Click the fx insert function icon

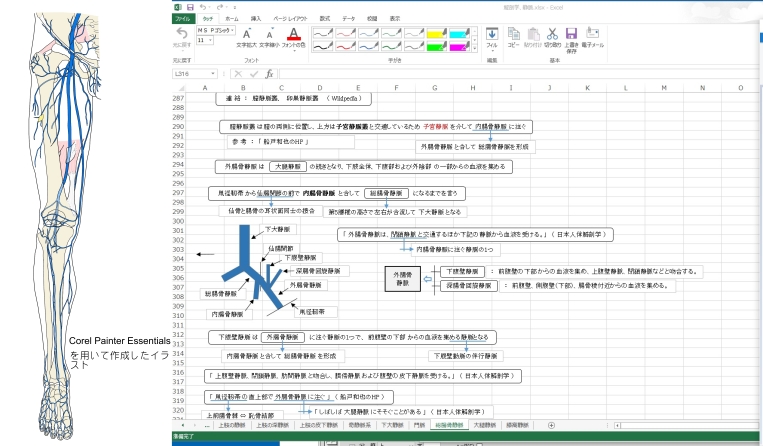[x=269, y=74]
